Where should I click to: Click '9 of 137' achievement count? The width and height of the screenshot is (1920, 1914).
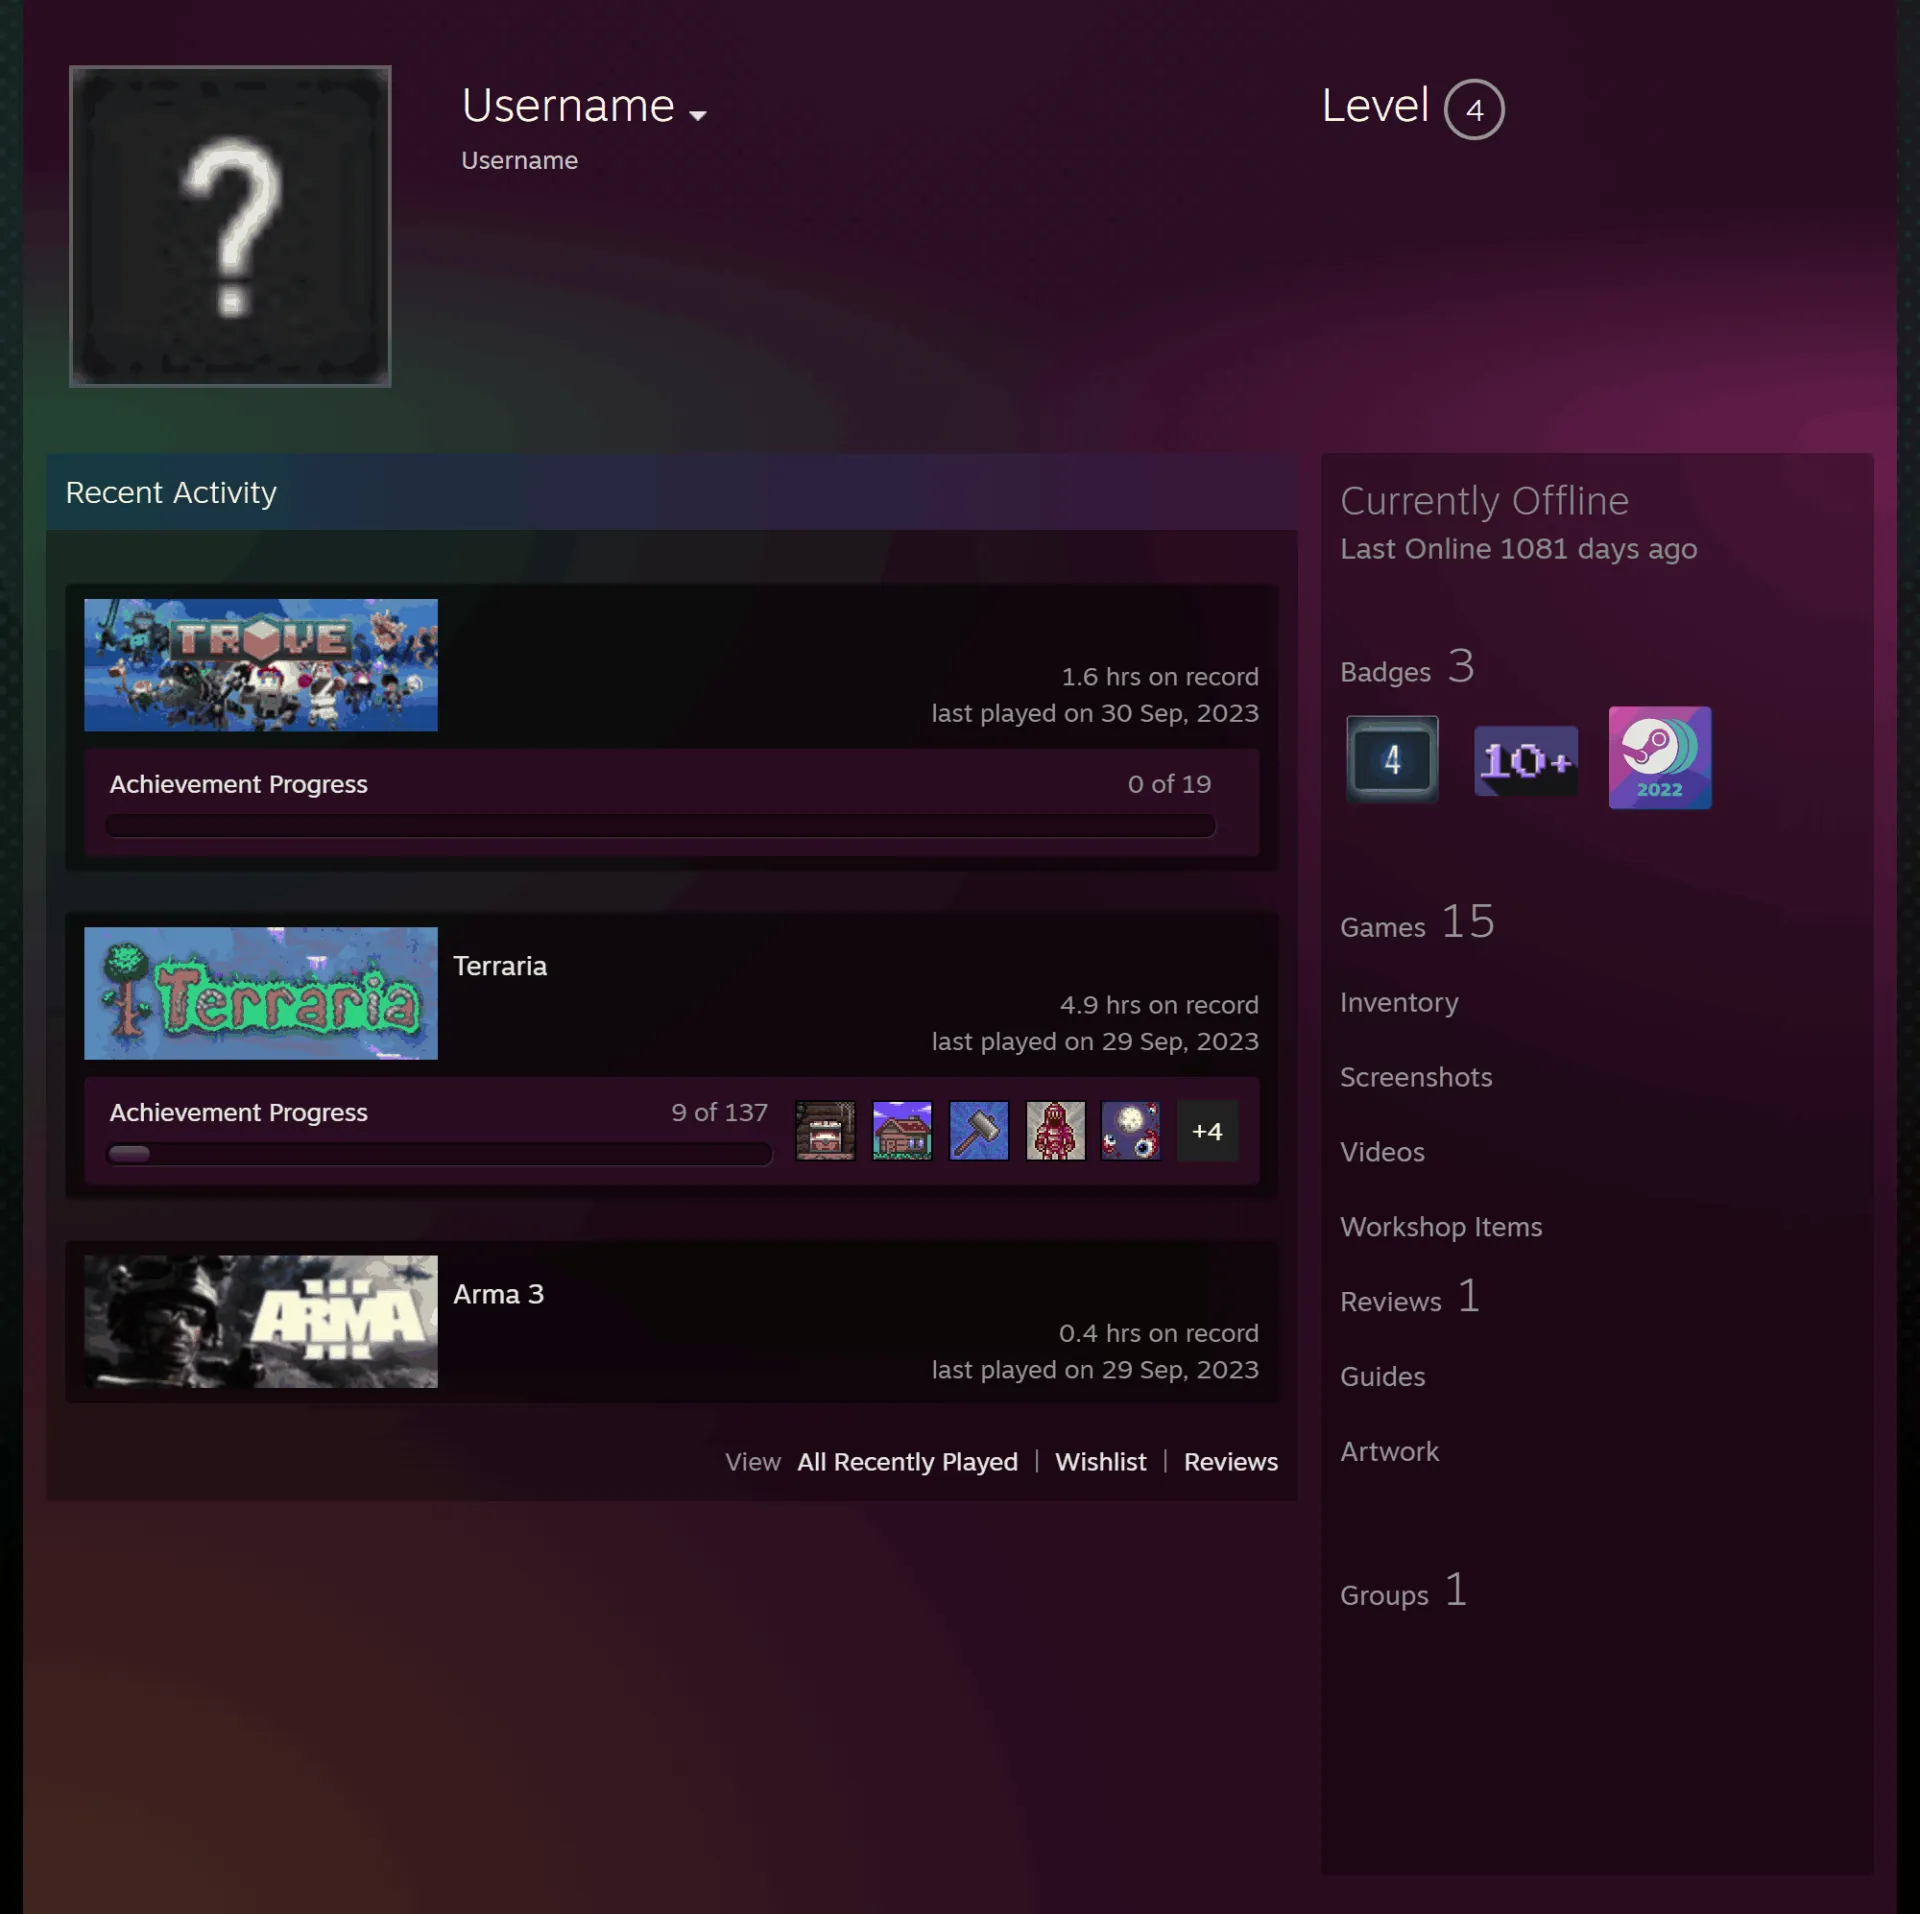719,1112
